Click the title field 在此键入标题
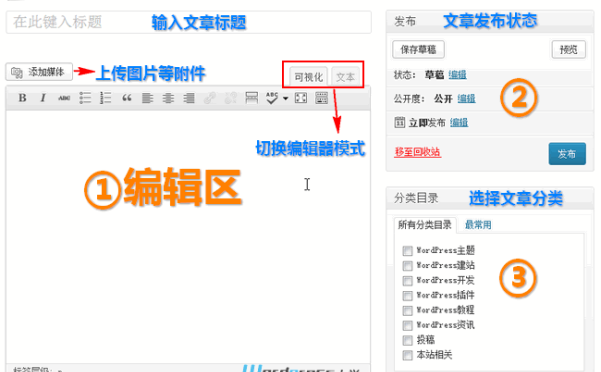This screenshot has width=601, height=372. click(x=189, y=22)
